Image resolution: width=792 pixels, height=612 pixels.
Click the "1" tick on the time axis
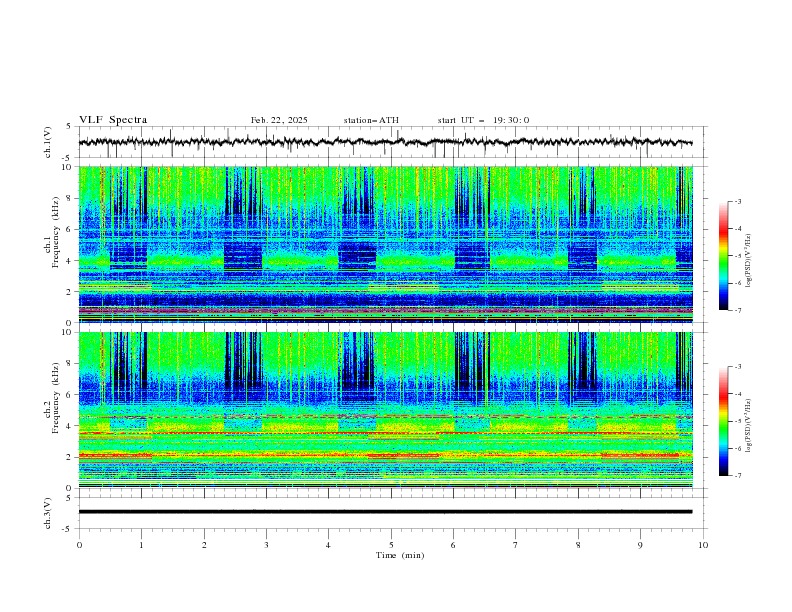click(x=141, y=545)
